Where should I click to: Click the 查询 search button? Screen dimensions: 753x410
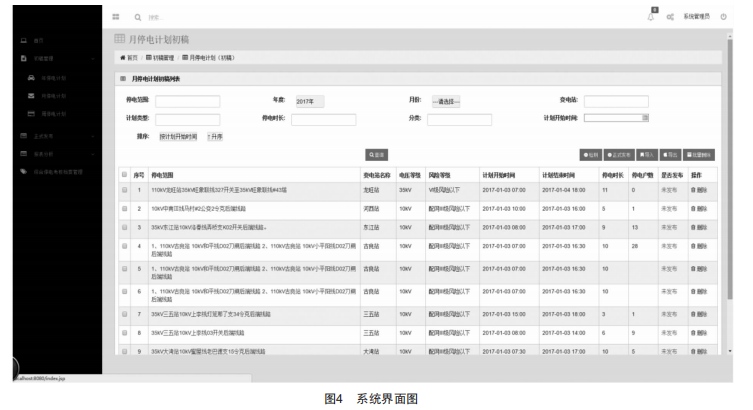(x=376, y=153)
